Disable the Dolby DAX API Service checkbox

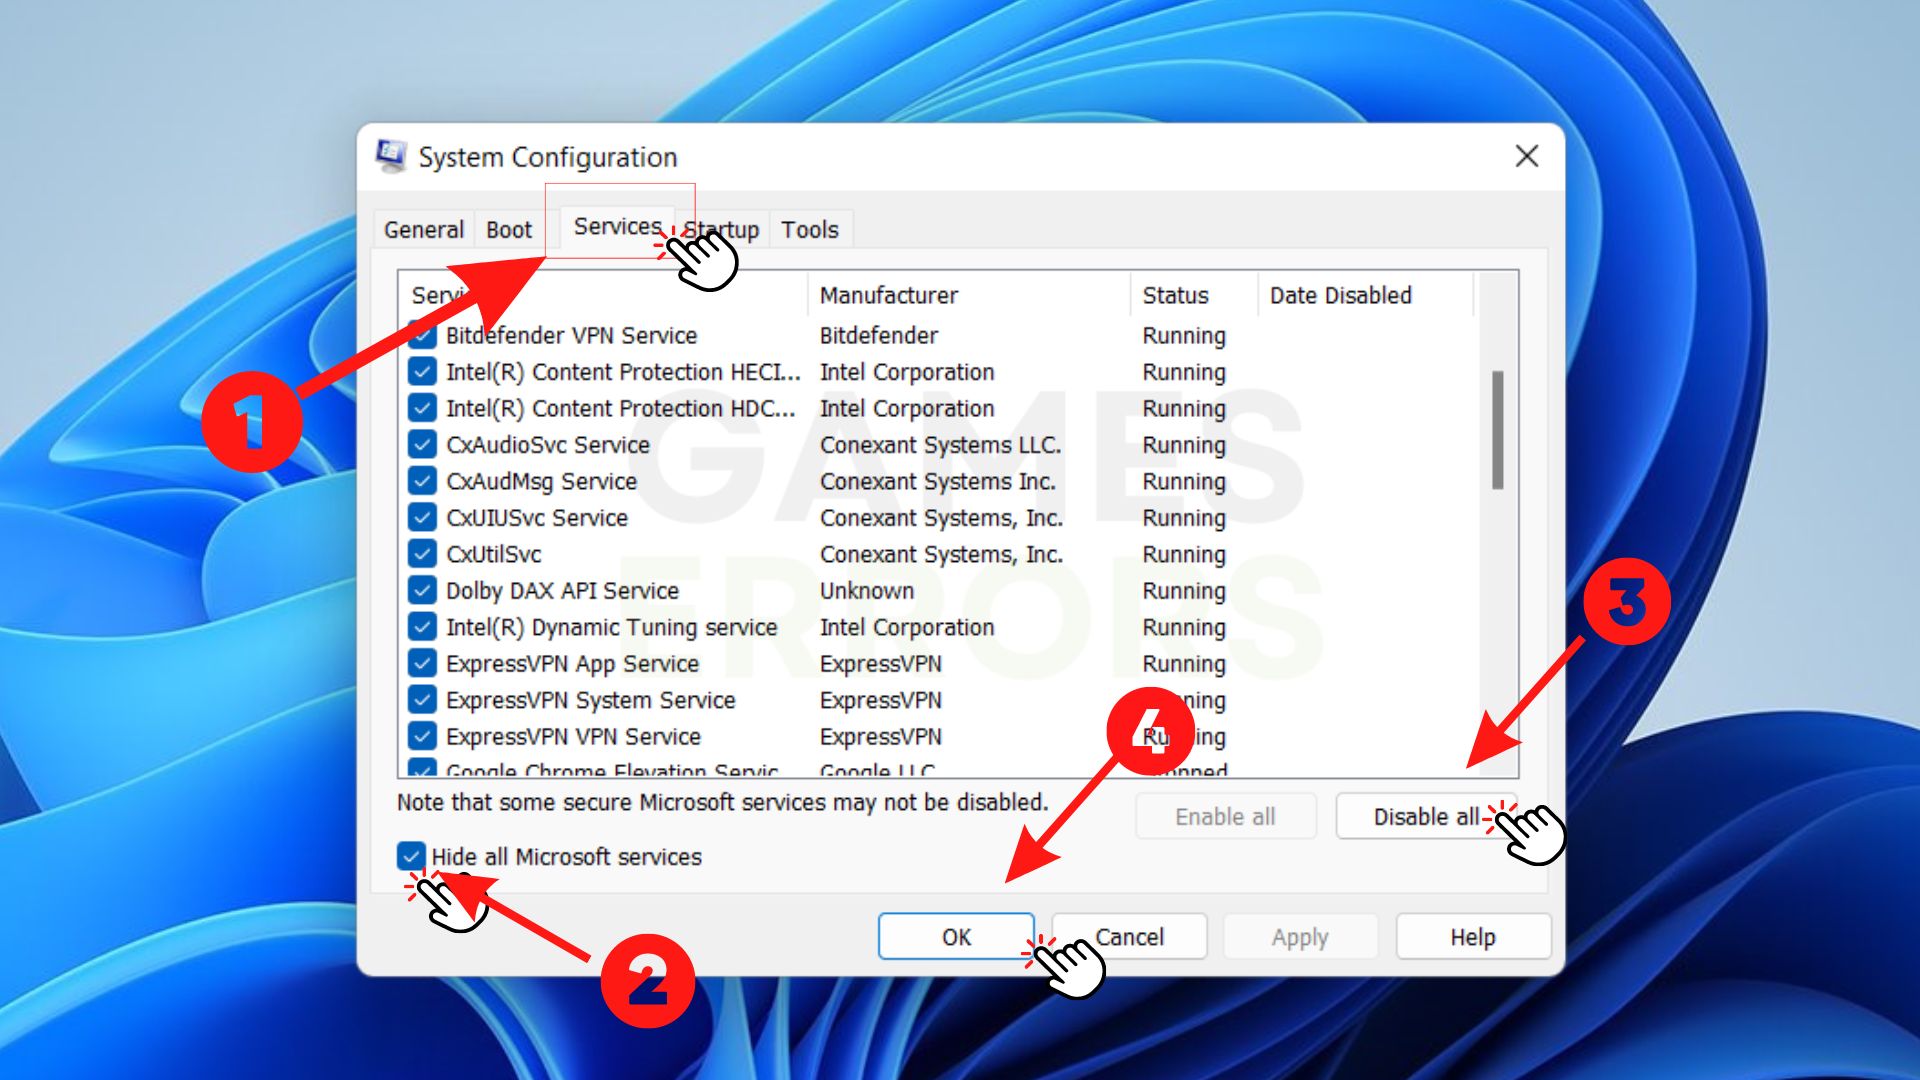(x=422, y=591)
